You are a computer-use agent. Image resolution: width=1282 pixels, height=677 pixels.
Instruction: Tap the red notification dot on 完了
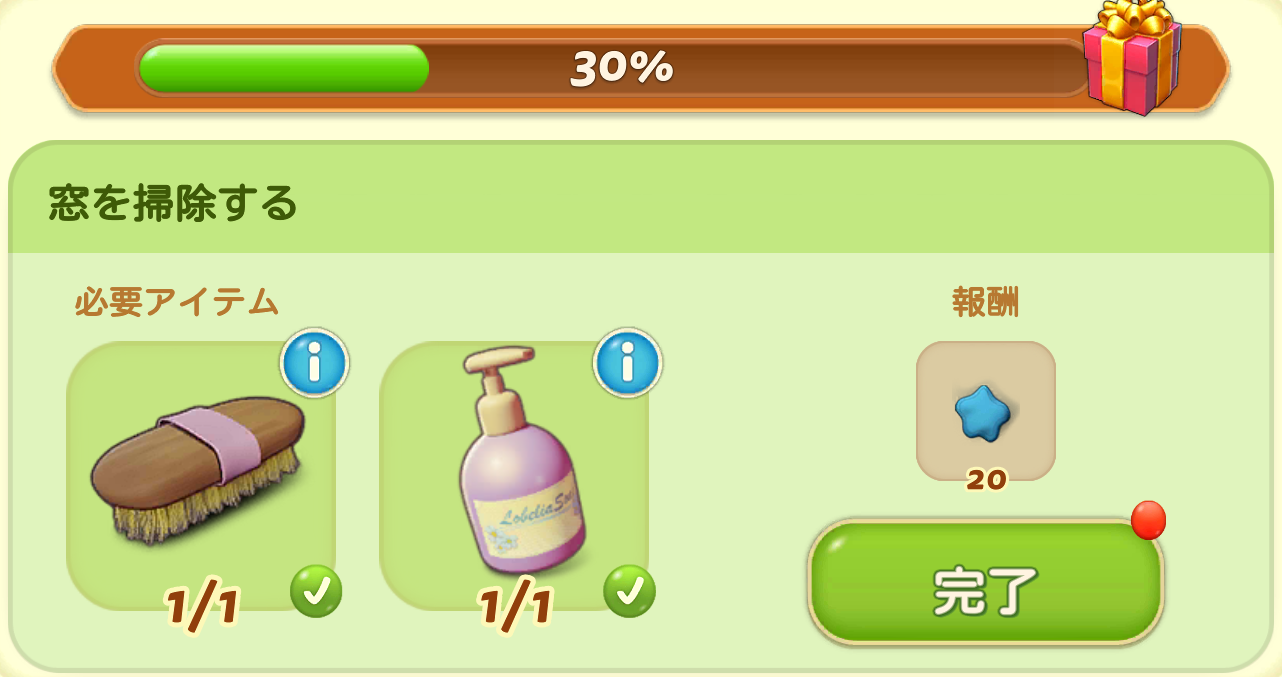coord(1149,520)
